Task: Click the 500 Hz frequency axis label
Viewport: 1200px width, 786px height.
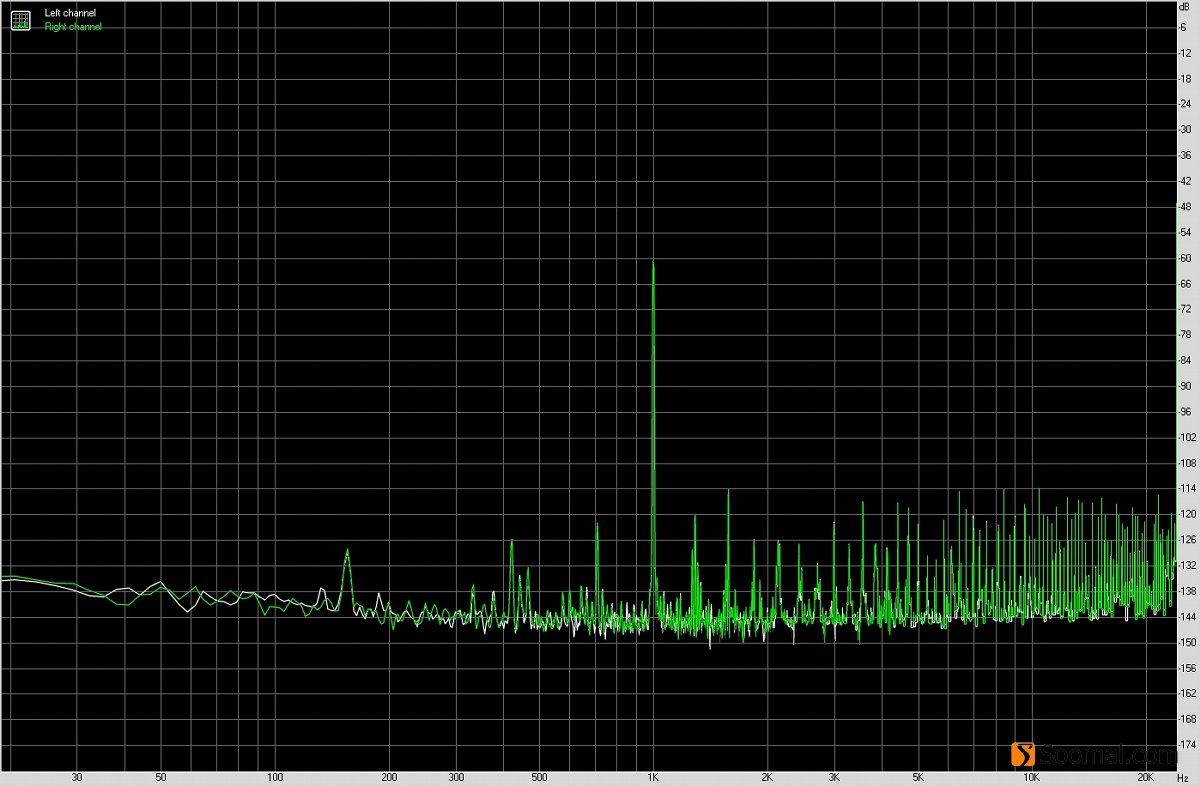Action: (539, 777)
